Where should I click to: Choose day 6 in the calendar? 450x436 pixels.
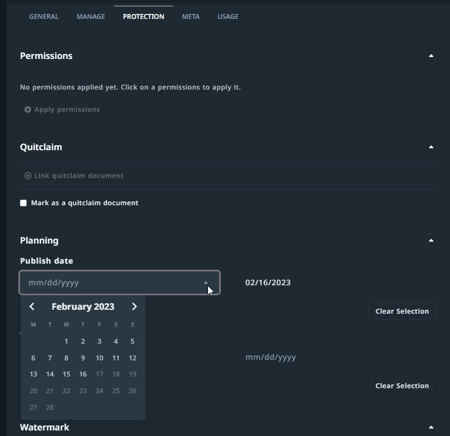[x=33, y=358]
